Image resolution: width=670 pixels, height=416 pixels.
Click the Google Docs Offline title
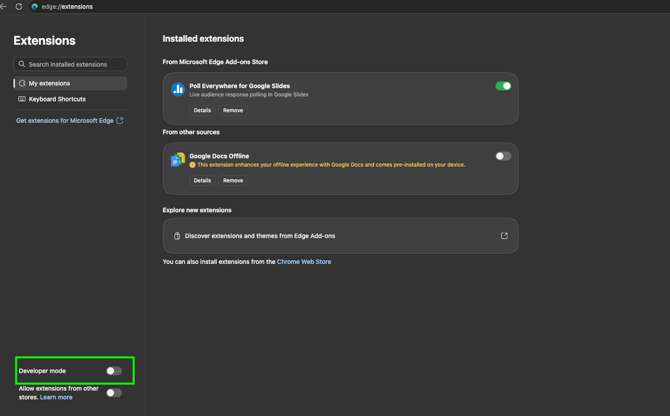[x=219, y=156]
